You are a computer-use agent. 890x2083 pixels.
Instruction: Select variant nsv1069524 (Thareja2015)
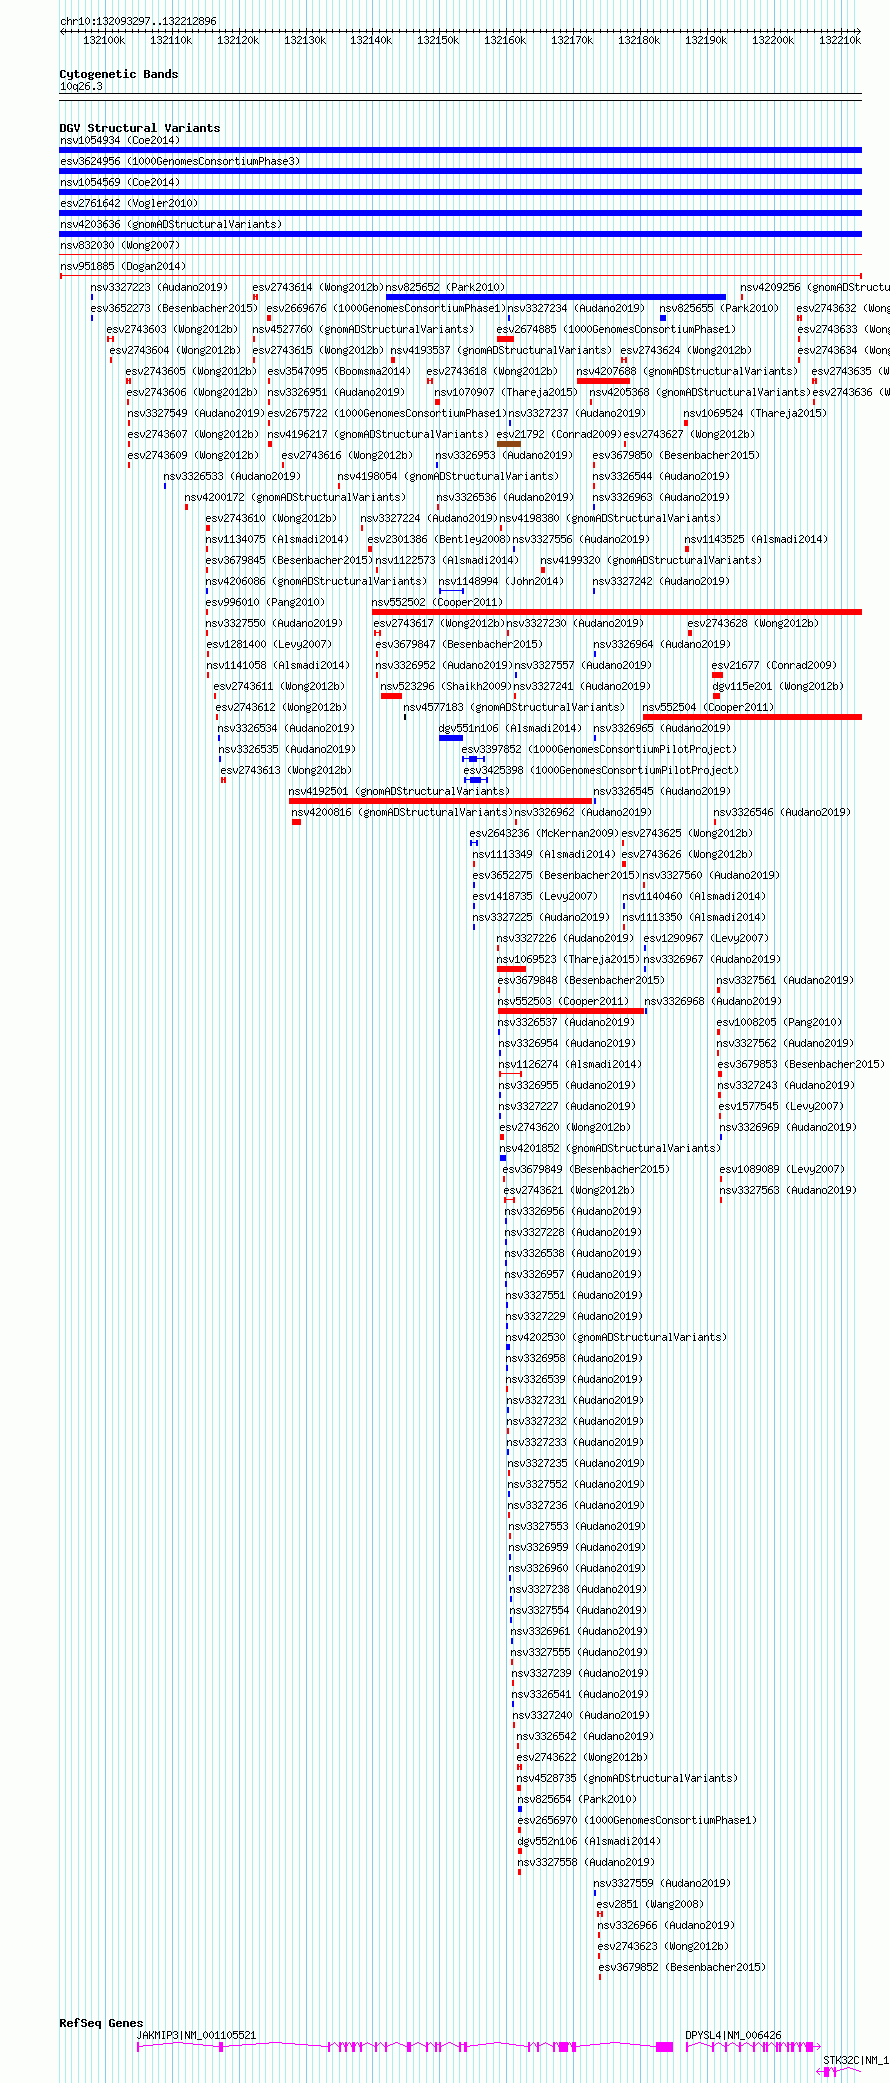click(754, 413)
